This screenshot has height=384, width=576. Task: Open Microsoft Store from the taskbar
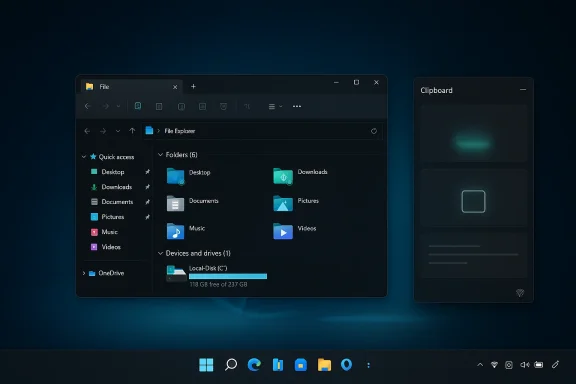[300, 365]
